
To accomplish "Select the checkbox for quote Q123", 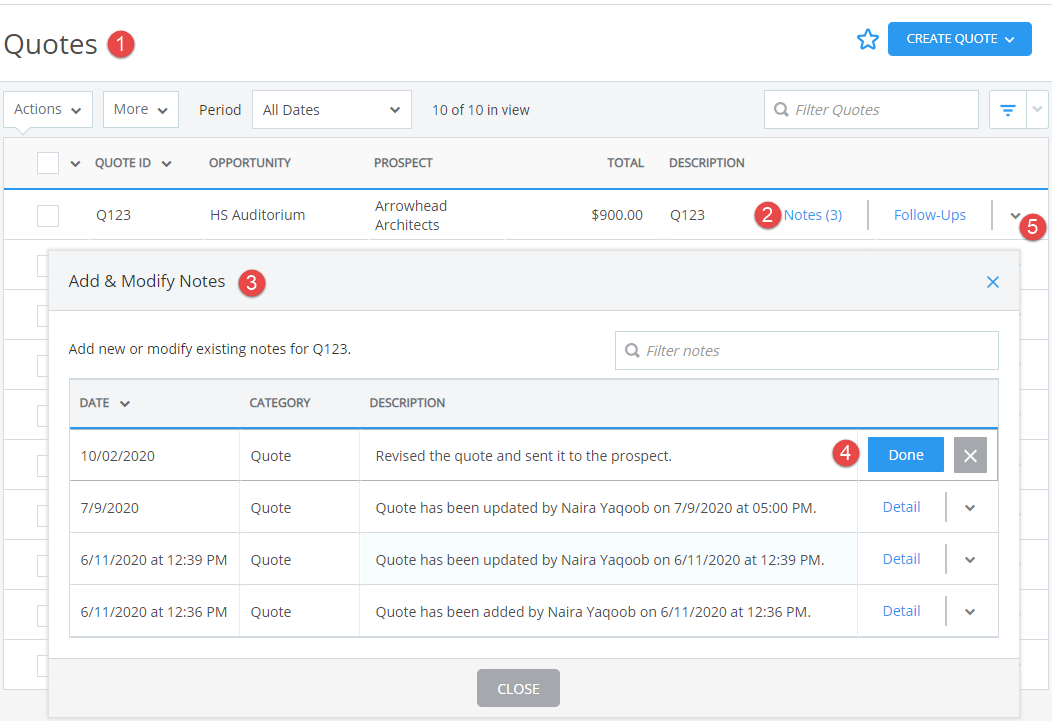I will (x=48, y=216).
